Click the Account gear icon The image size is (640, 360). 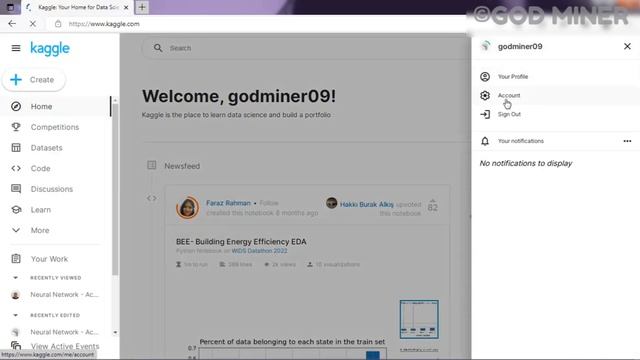pos(485,96)
